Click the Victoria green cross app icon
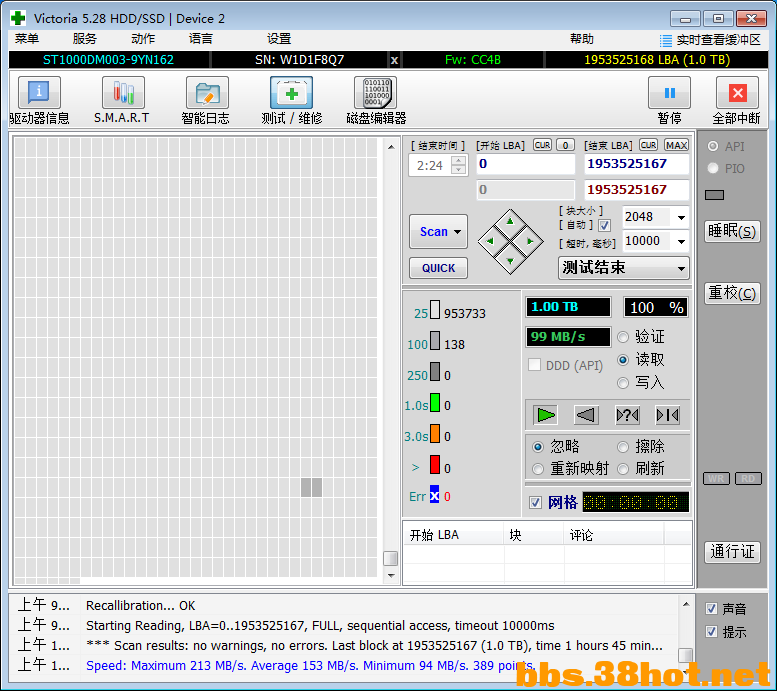 pos(18,18)
